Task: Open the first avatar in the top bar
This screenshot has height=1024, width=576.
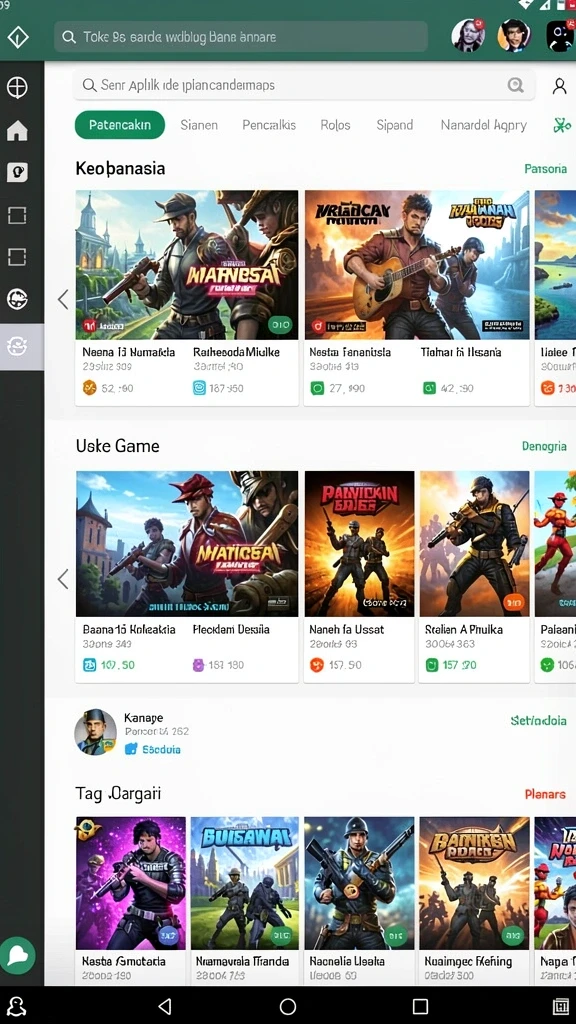Action: tap(468, 35)
